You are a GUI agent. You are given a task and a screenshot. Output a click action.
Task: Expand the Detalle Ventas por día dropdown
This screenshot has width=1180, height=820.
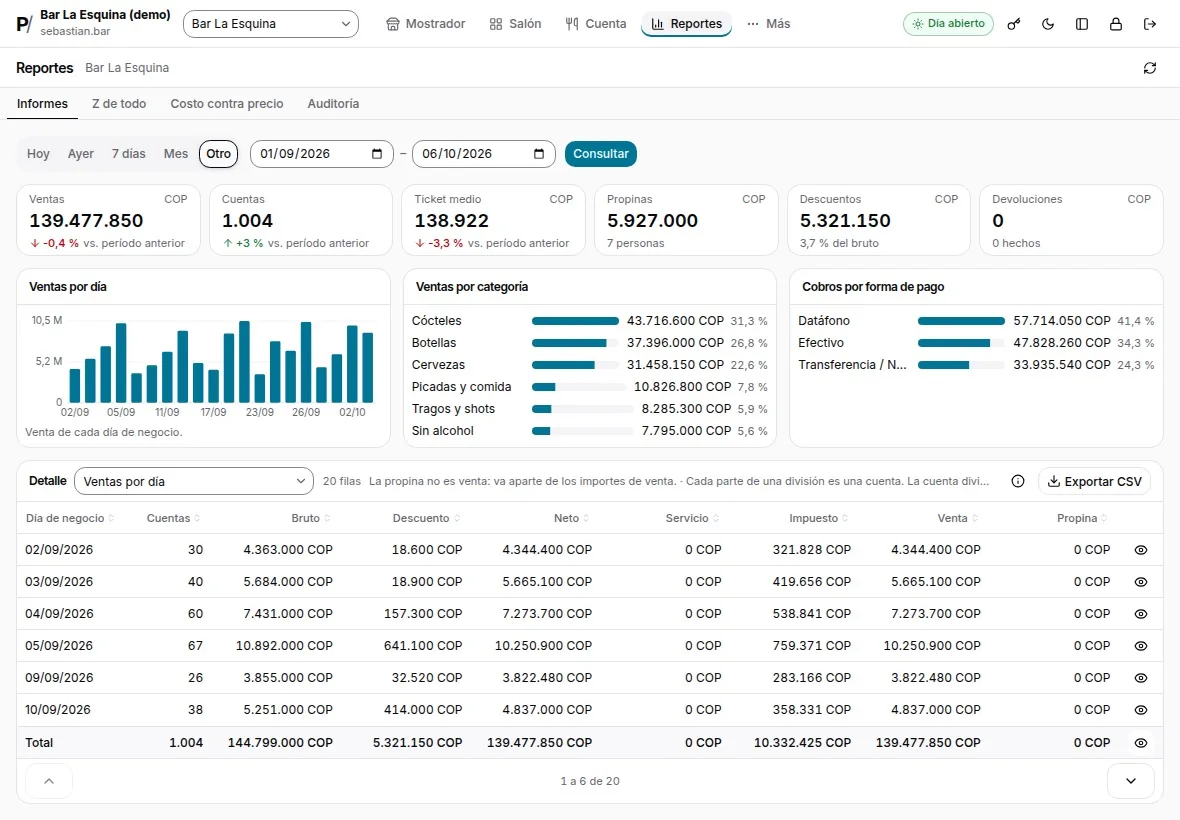194,481
